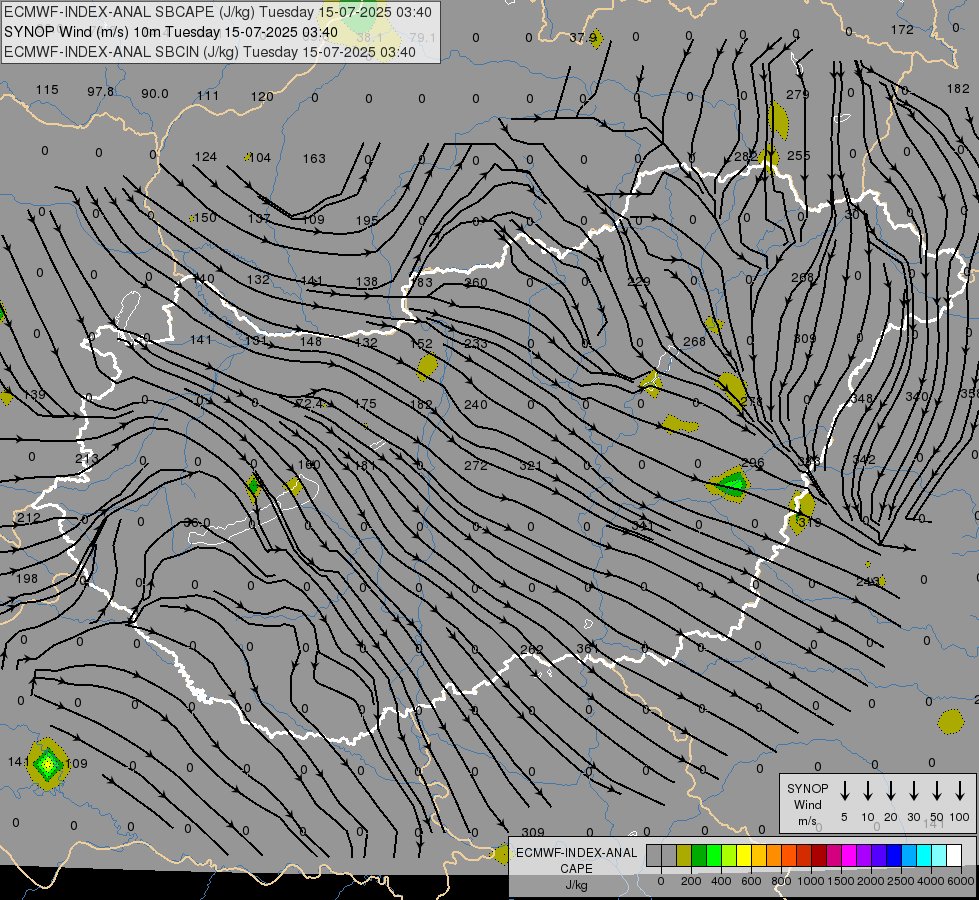979x900 pixels.
Task: Select the olive swatch in CAPE legend
Action: [684, 856]
